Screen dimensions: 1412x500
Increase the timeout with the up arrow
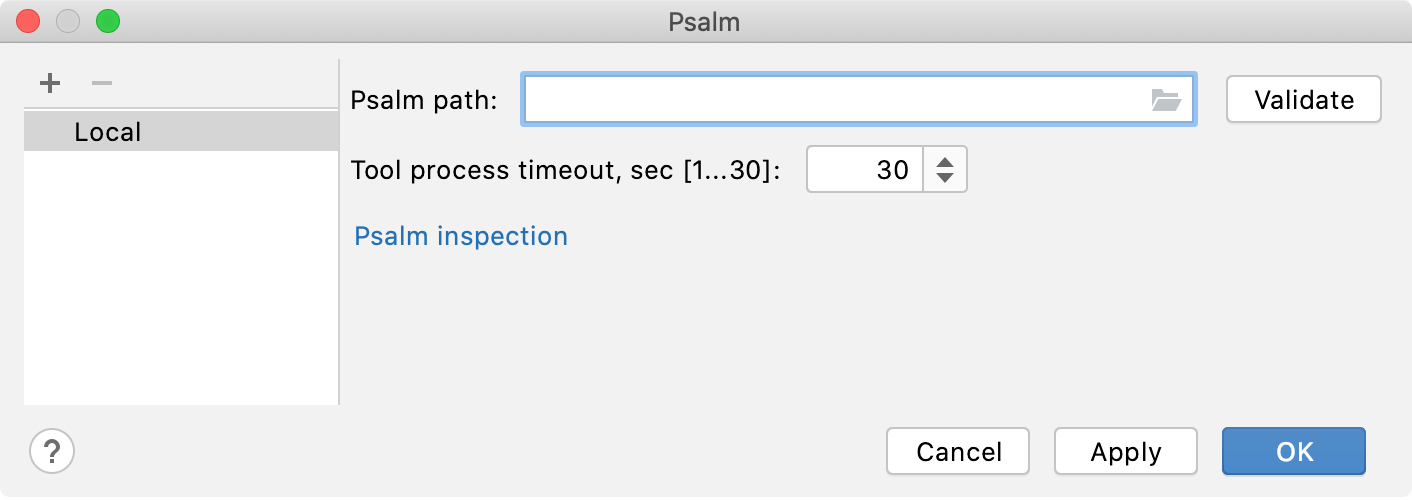pos(944,161)
